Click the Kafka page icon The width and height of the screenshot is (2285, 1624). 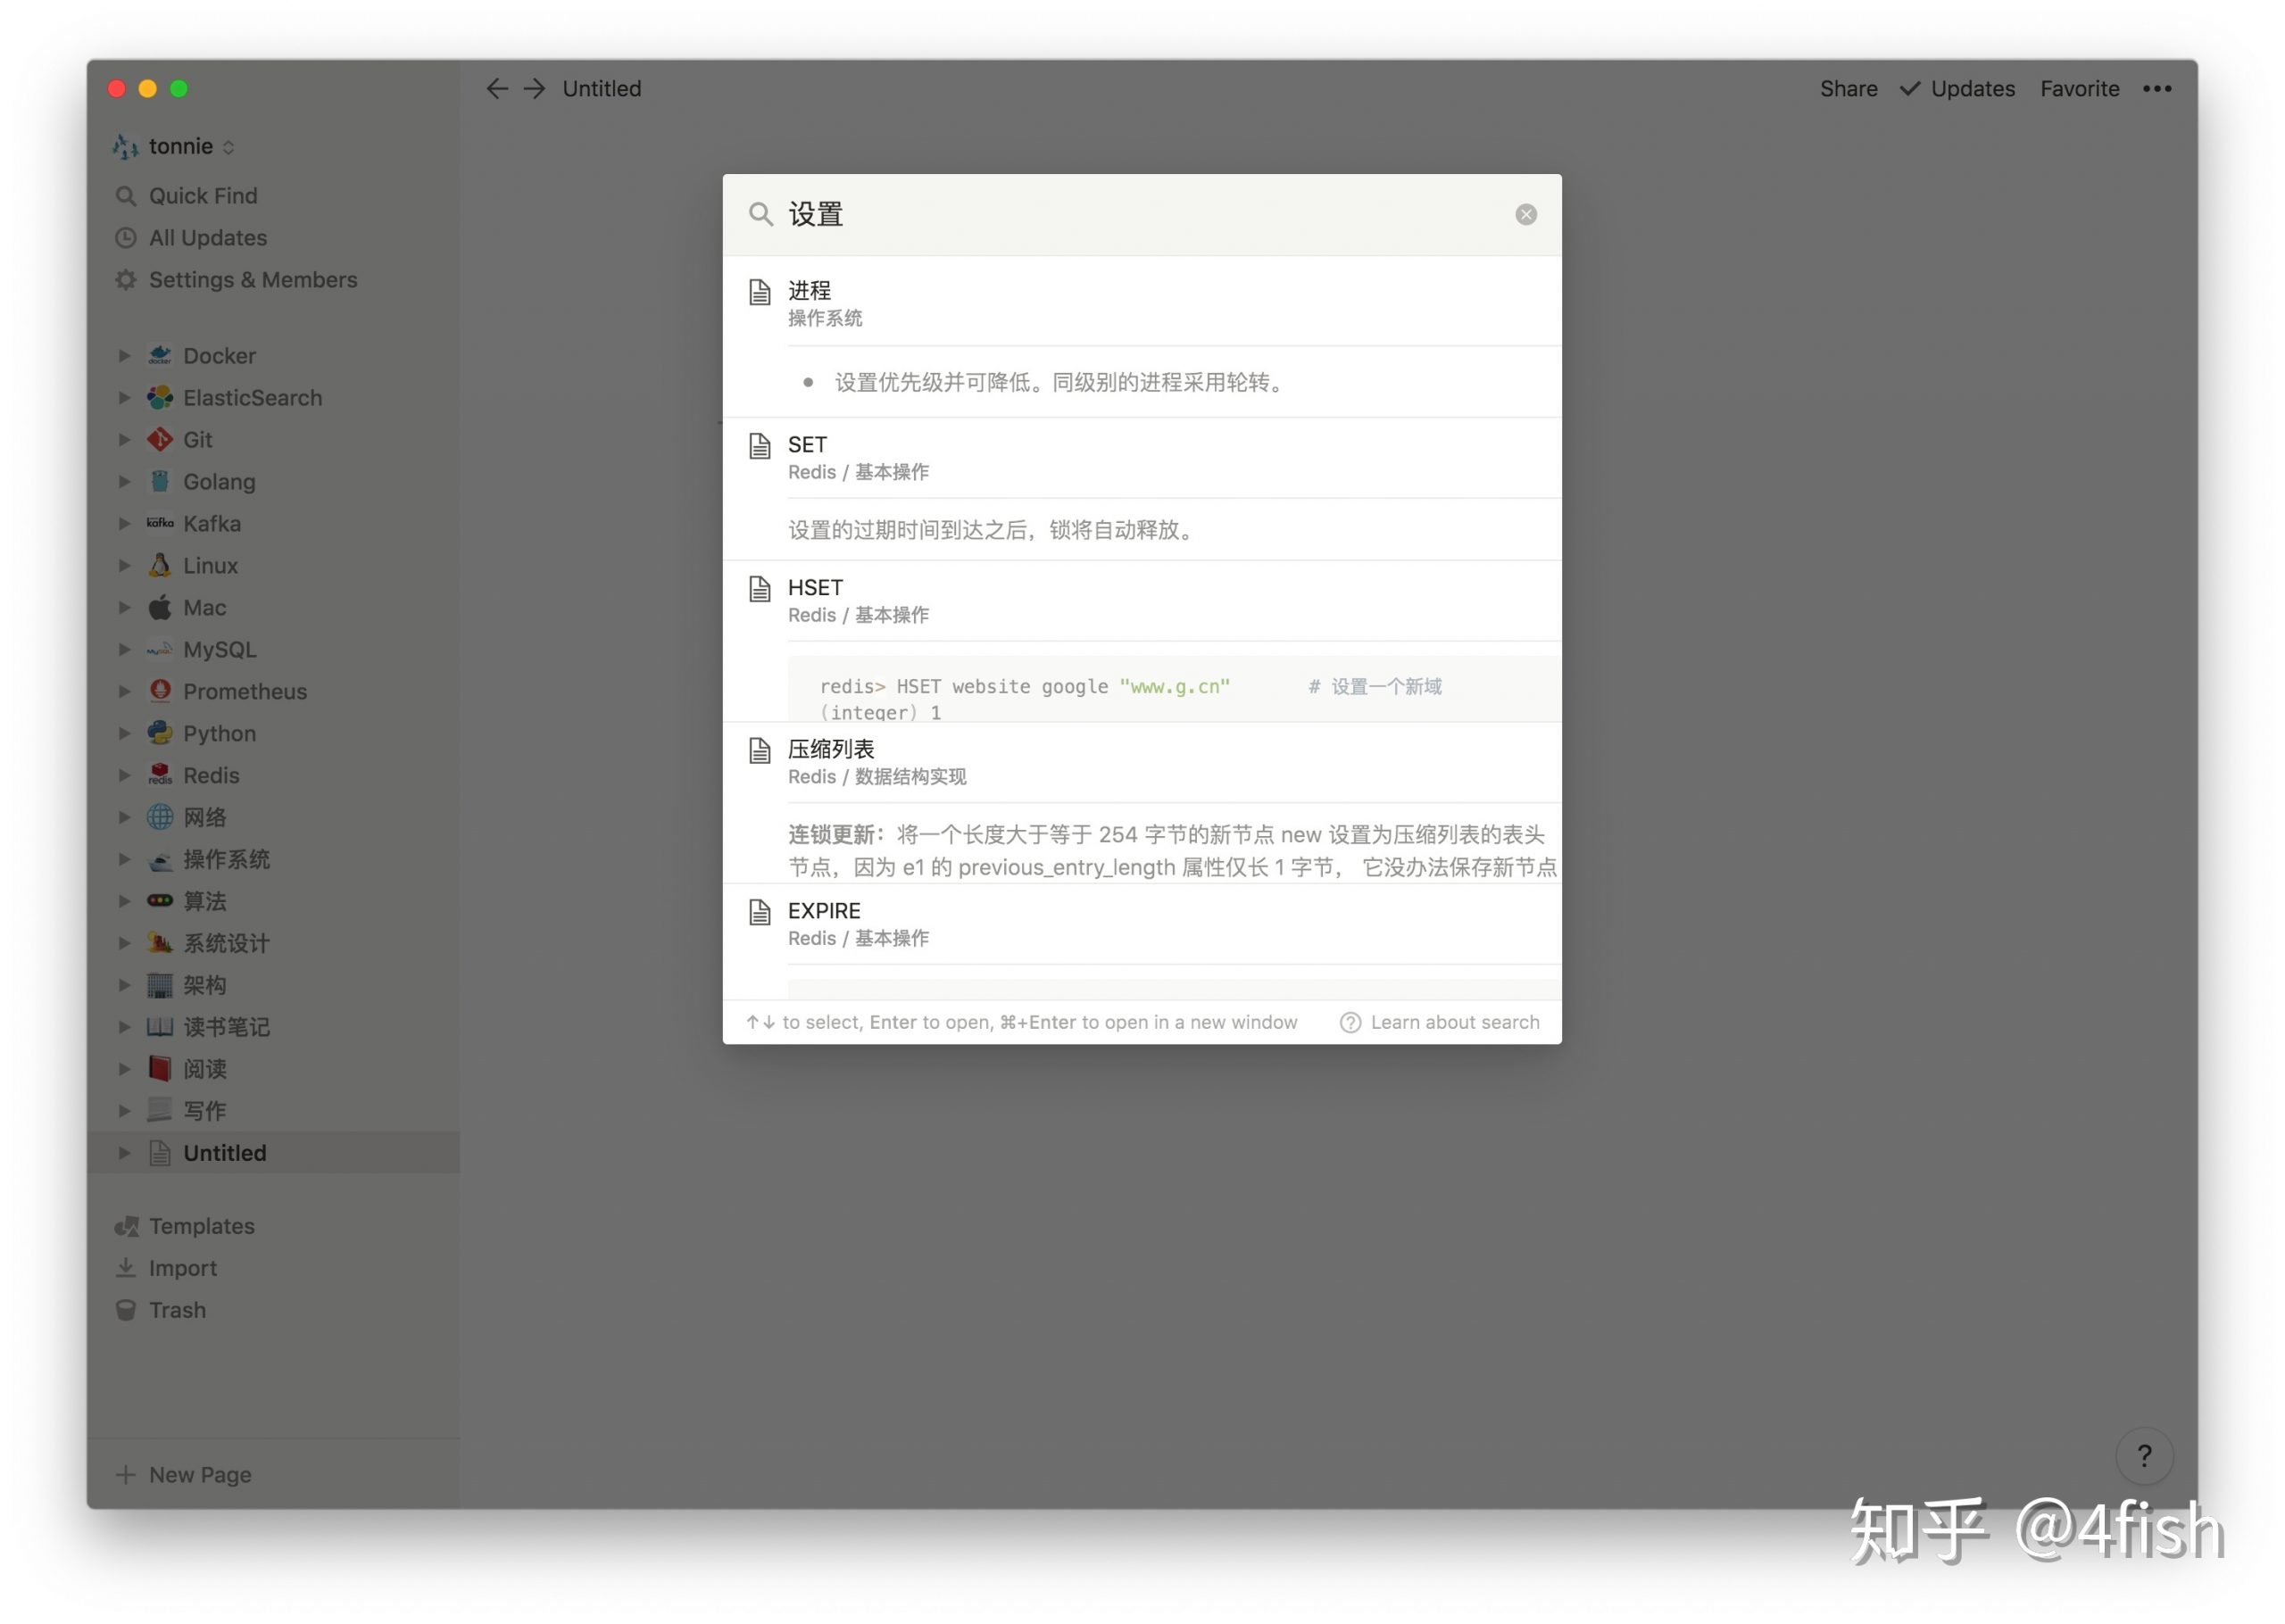(x=159, y=524)
